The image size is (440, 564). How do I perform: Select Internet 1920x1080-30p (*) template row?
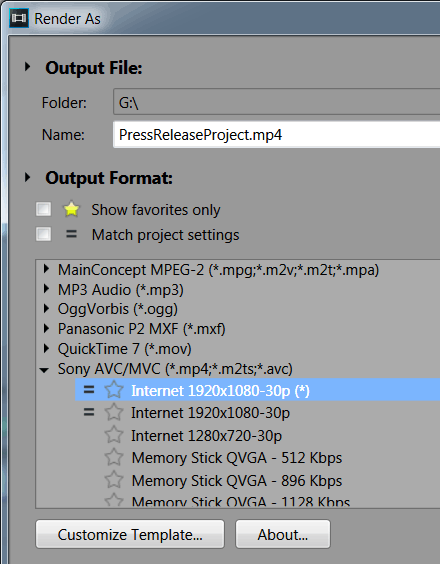point(257,390)
